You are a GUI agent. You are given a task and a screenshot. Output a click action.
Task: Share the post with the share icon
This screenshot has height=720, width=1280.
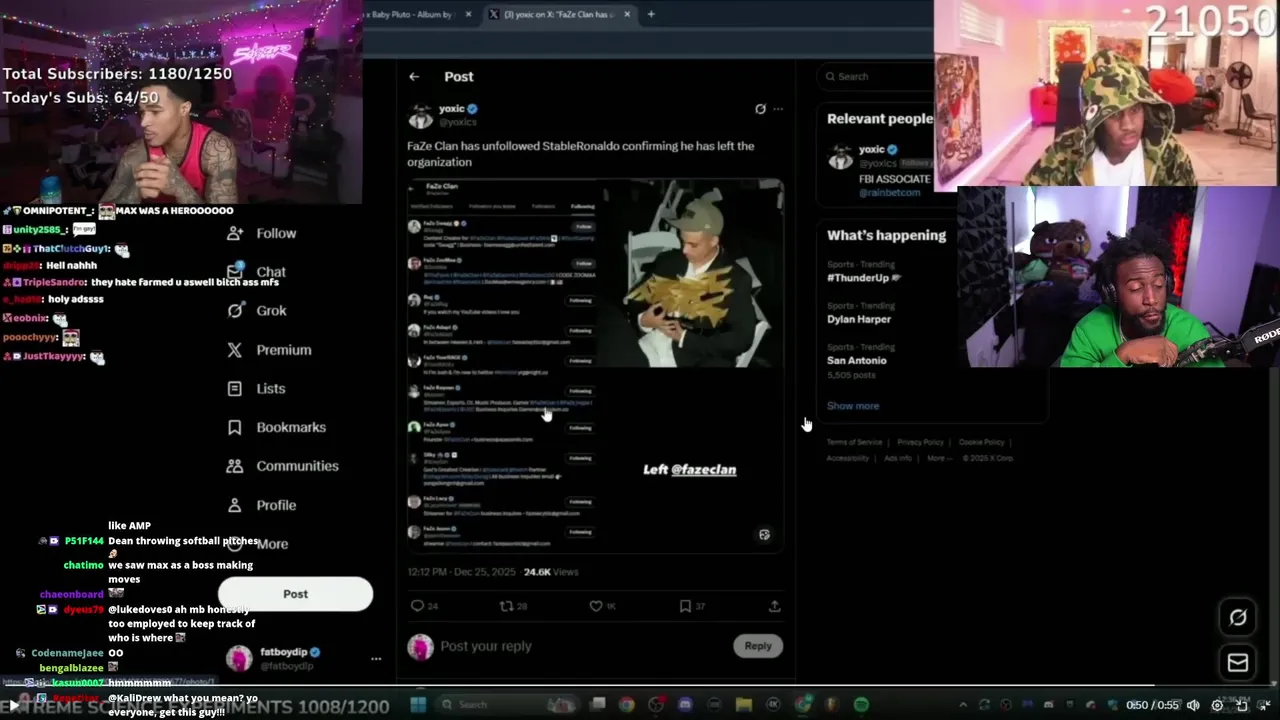pos(774,606)
